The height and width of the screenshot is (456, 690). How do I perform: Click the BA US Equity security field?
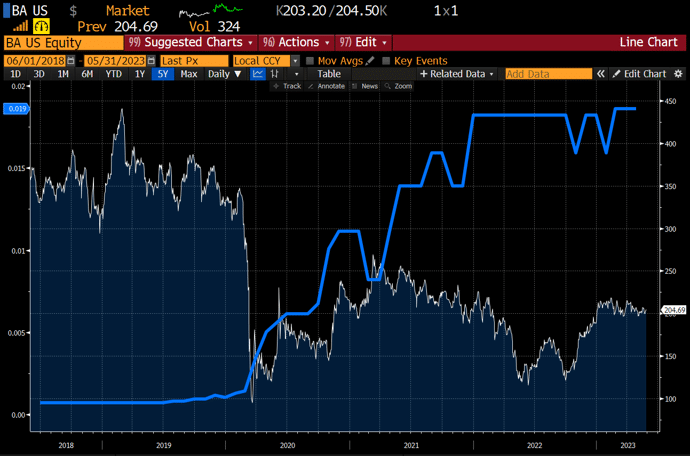(64, 43)
